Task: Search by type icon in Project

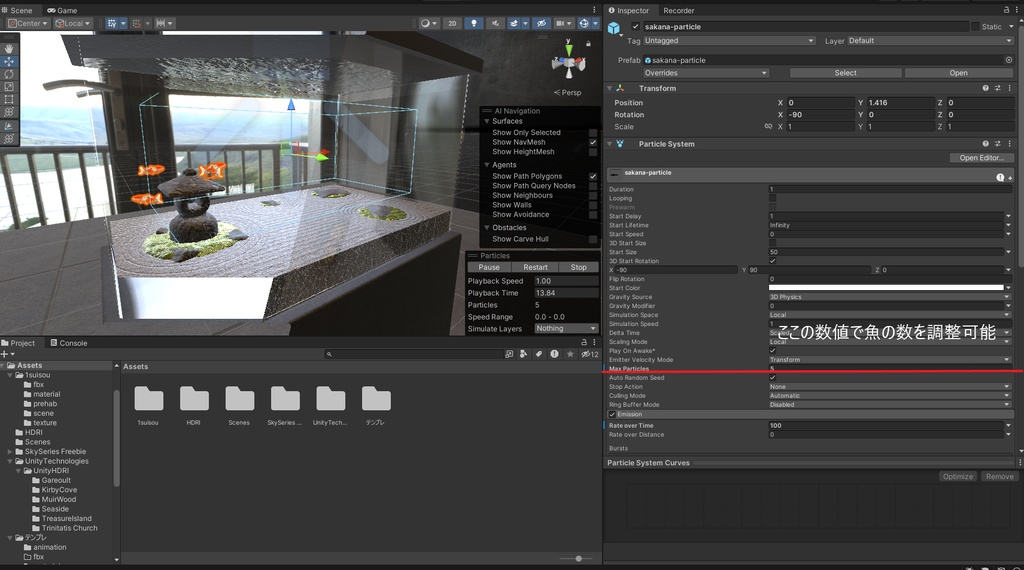Action: coord(523,354)
